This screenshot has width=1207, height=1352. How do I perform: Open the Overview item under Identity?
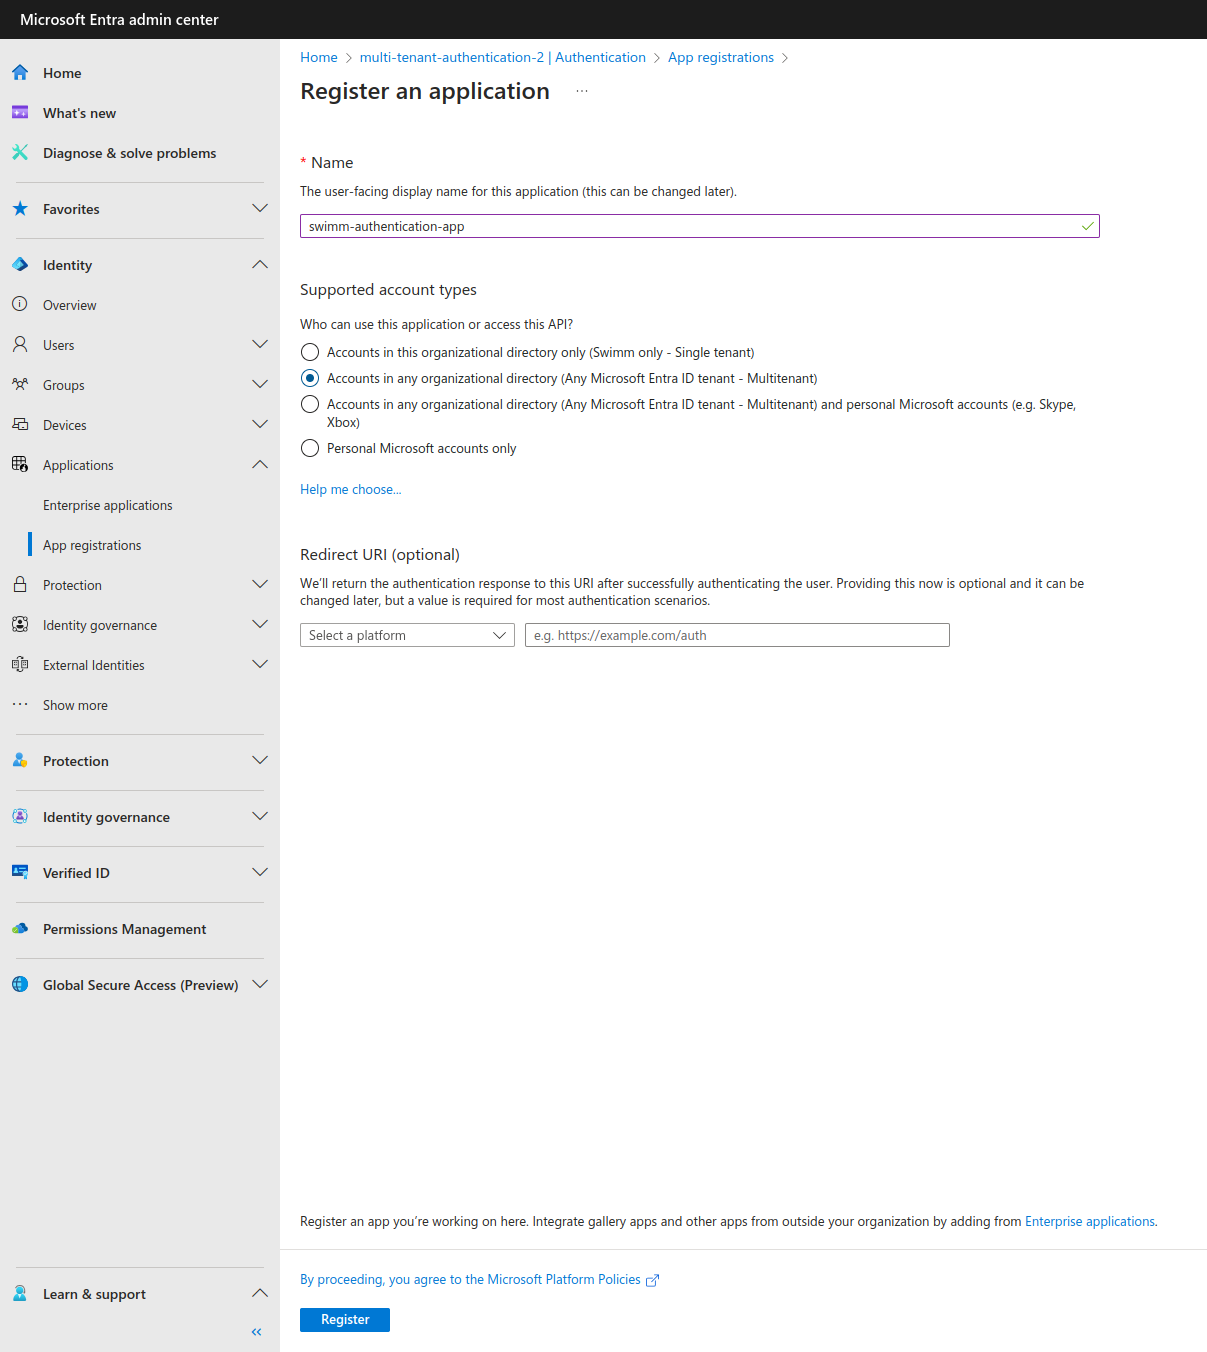(x=70, y=305)
